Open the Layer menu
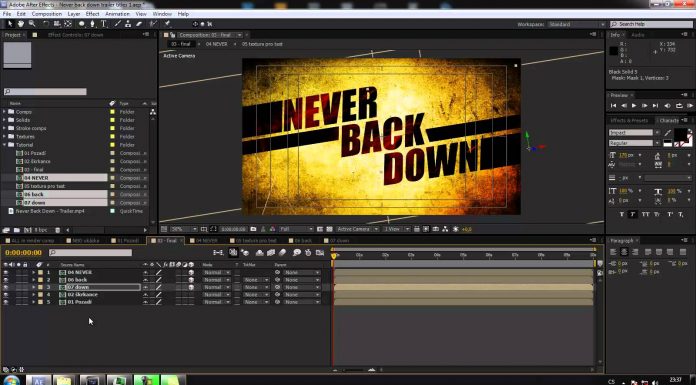This screenshot has height=385, width=696. [74, 14]
